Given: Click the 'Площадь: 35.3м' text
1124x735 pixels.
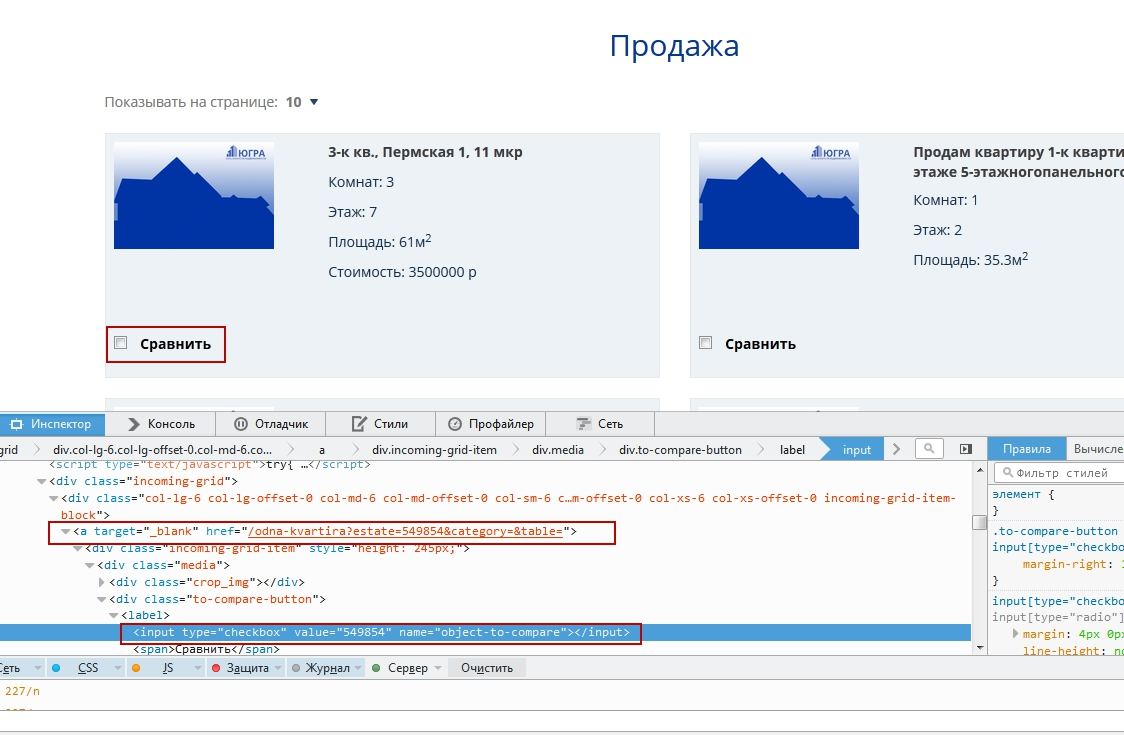Looking at the screenshot, I should pos(971,259).
